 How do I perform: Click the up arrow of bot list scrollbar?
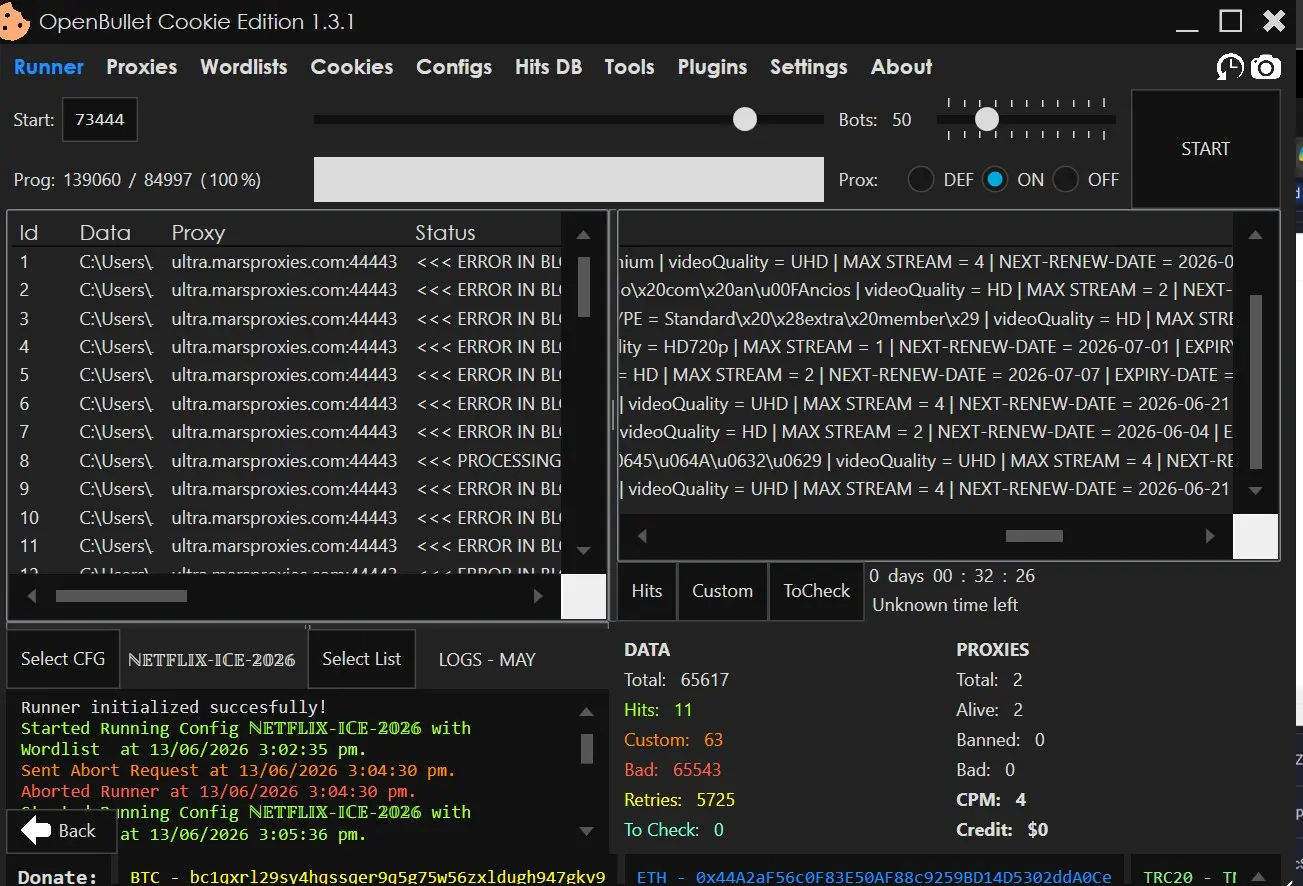point(584,235)
